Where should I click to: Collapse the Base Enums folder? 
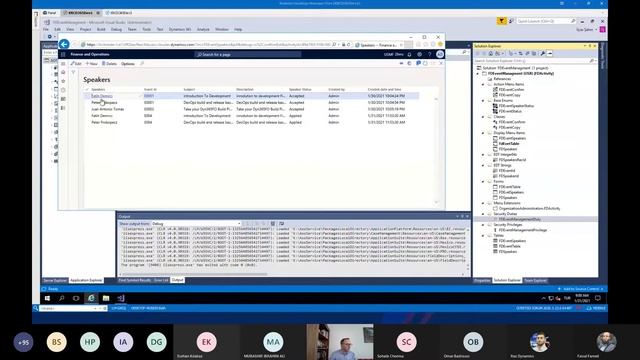(483, 100)
